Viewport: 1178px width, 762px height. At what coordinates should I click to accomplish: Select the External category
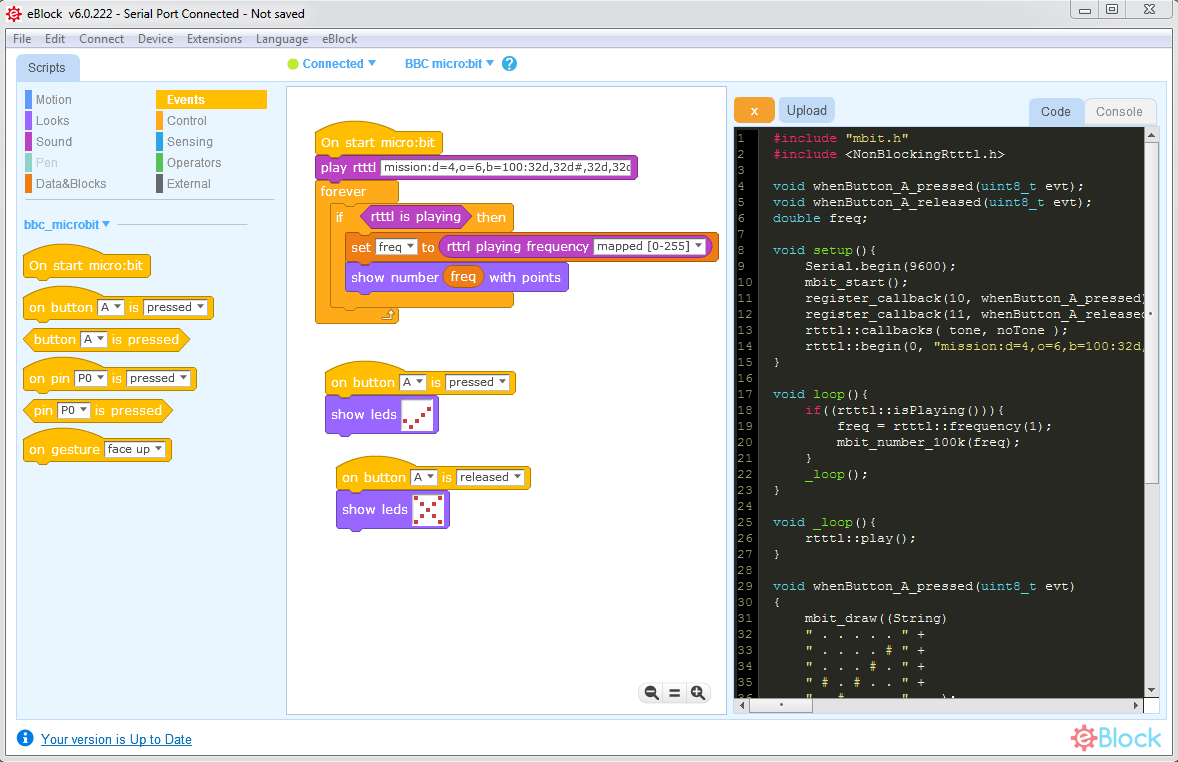(x=189, y=184)
